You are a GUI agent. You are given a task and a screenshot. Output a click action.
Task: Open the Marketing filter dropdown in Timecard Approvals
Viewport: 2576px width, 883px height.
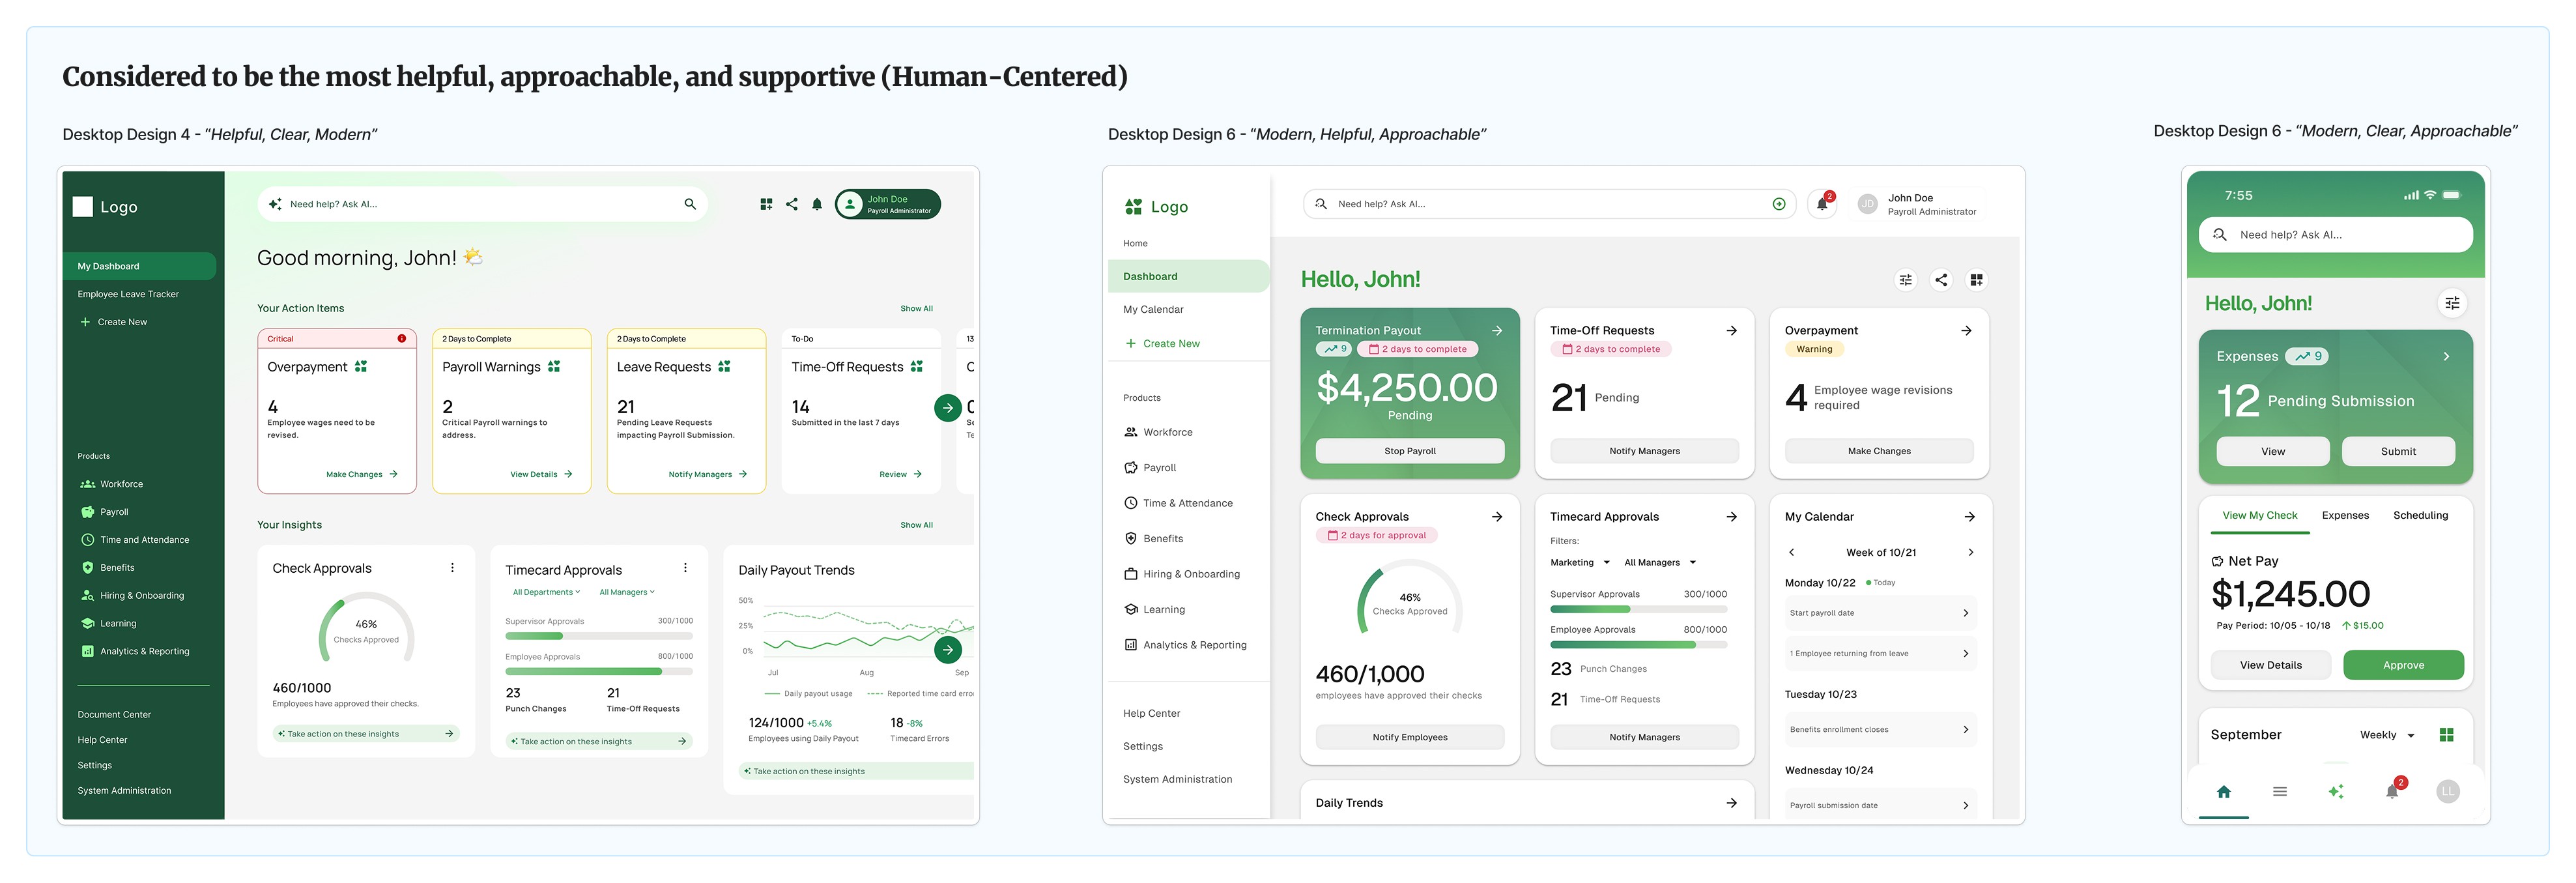tap(1579, 562)
